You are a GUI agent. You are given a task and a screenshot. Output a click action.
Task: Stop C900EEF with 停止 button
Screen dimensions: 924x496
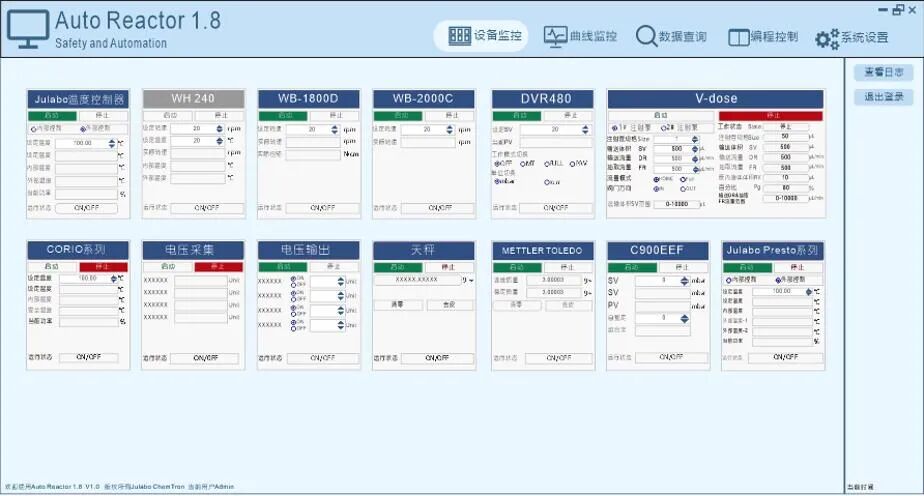682,267
